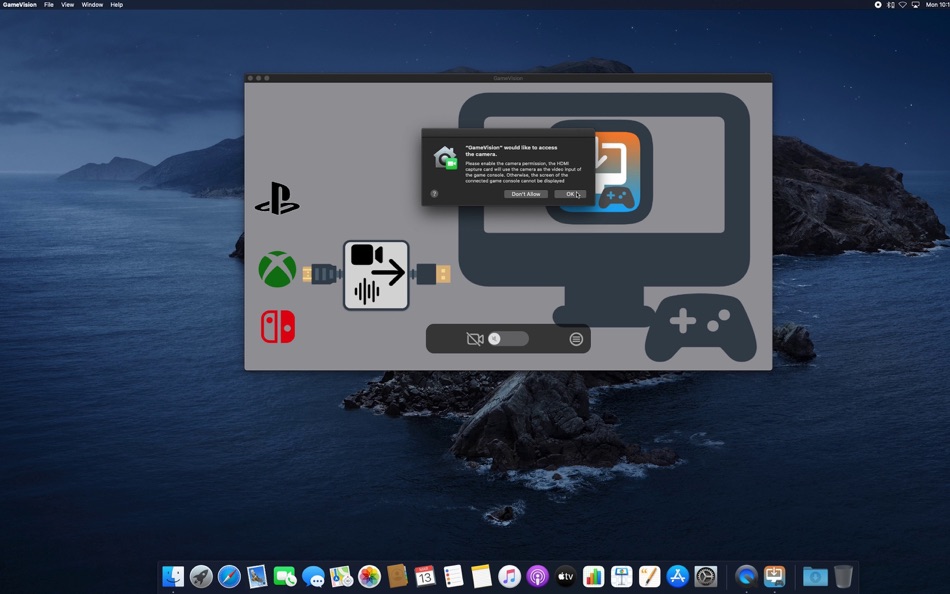The image size is (950, 594).
Task: Open Reminders from the dock
Action: (453, 576)
